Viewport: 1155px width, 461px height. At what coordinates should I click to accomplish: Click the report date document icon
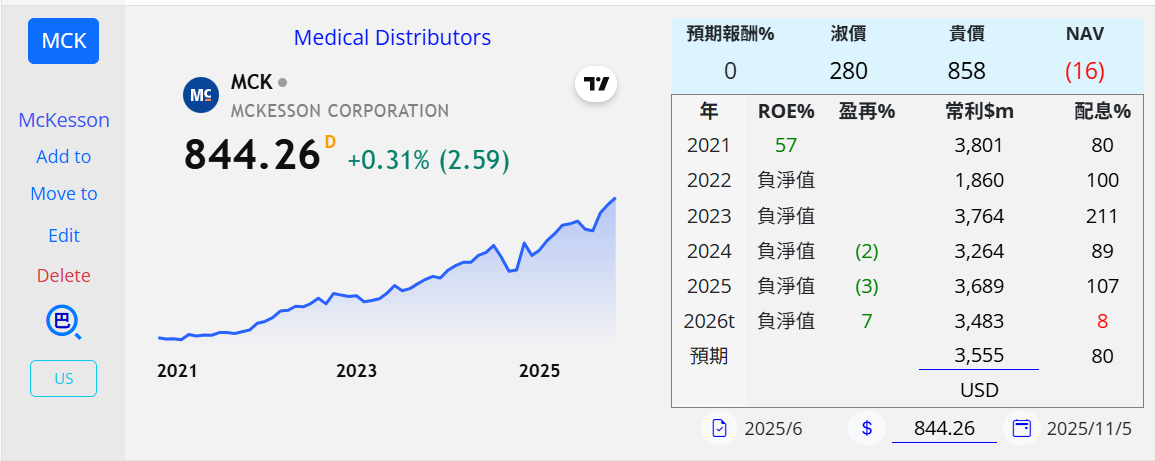click(x=719, y=428)
